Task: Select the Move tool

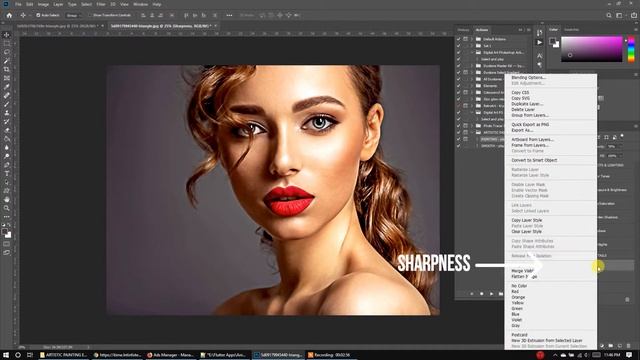Action: (7, 35)
